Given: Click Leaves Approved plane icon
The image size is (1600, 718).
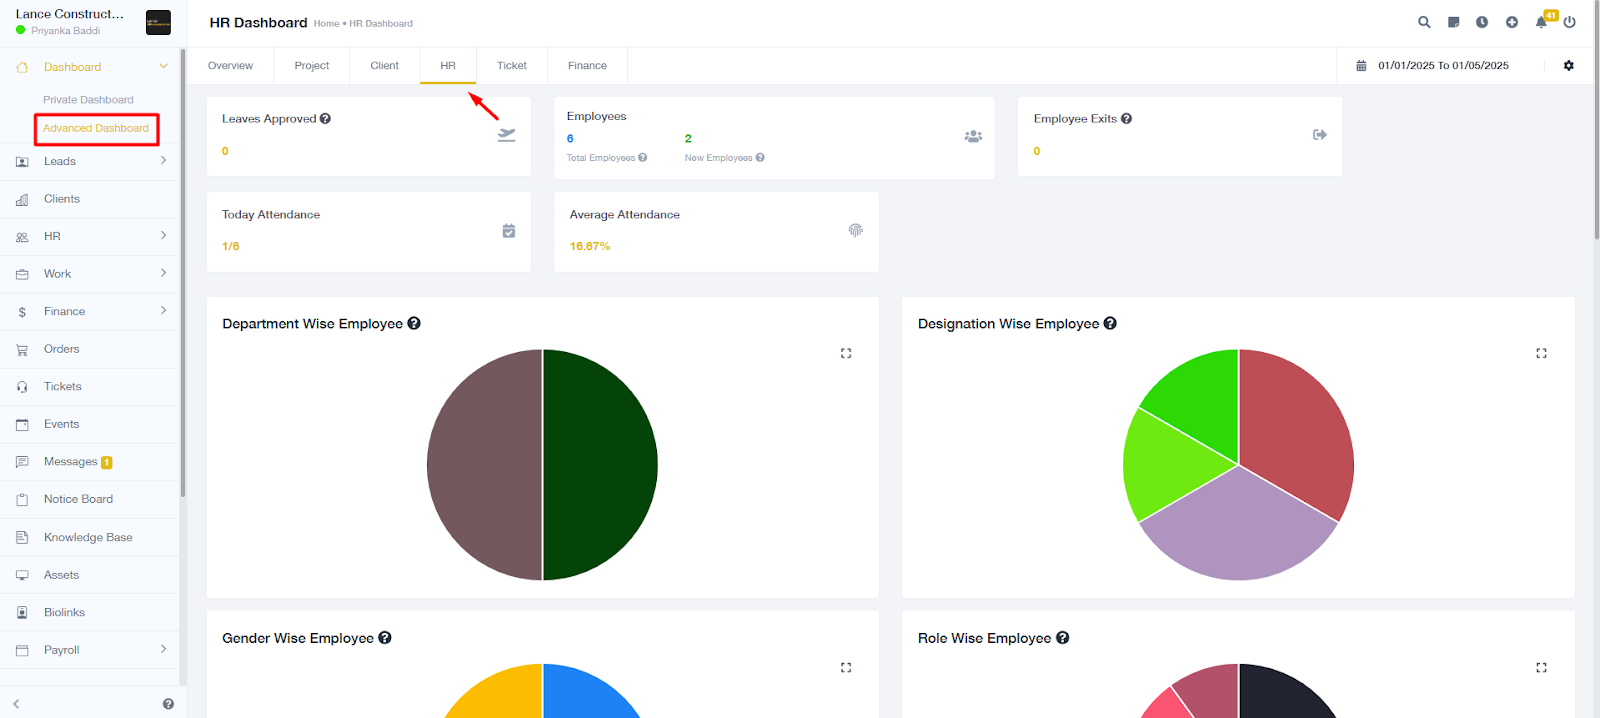Looking at the screenshot, I should click(x=507, y=135).
